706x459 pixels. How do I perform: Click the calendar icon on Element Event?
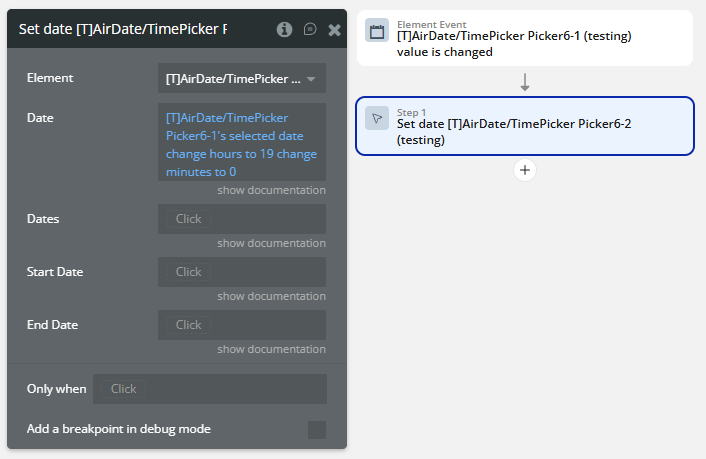click(377, 31)
